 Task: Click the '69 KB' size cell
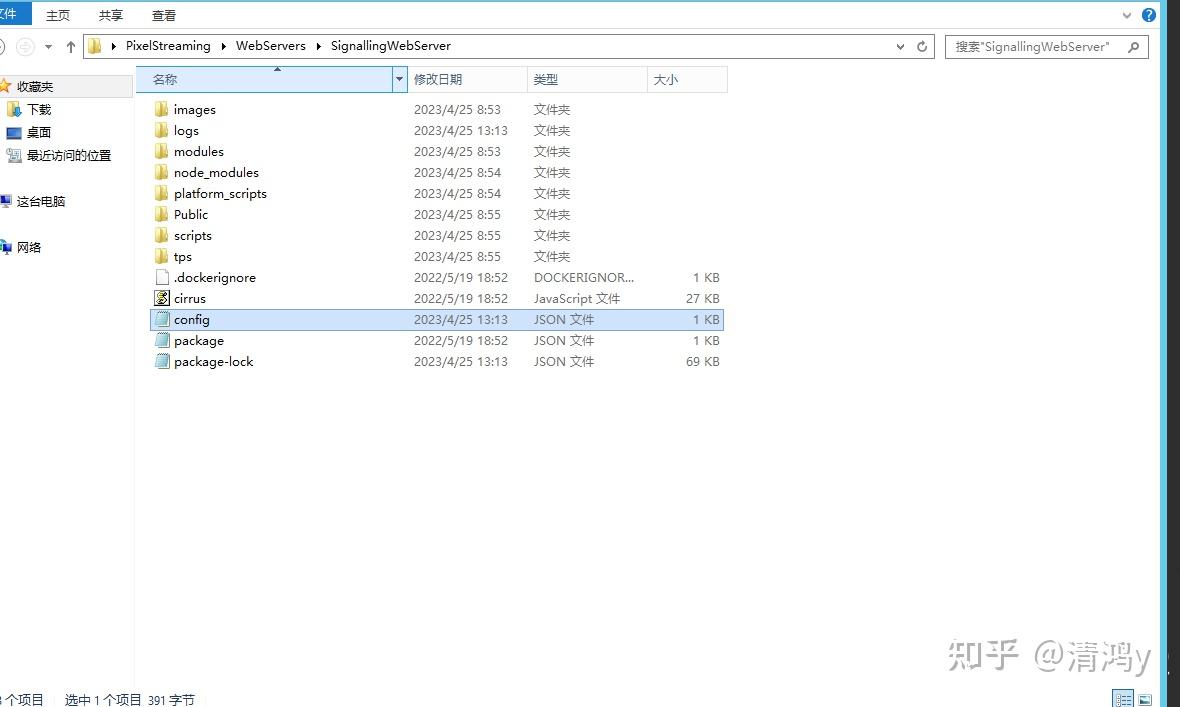pos(702,362)
